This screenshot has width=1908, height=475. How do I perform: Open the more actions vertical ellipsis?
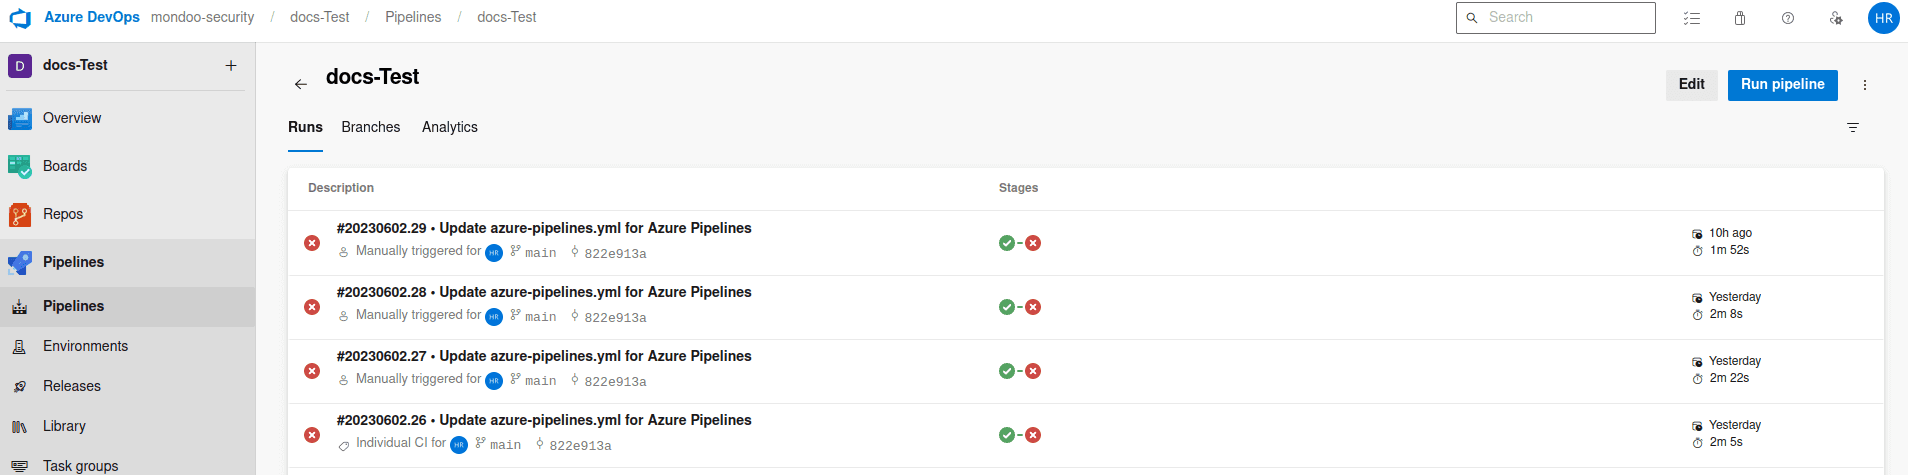pyautogui.click(x=1865, y=85)
